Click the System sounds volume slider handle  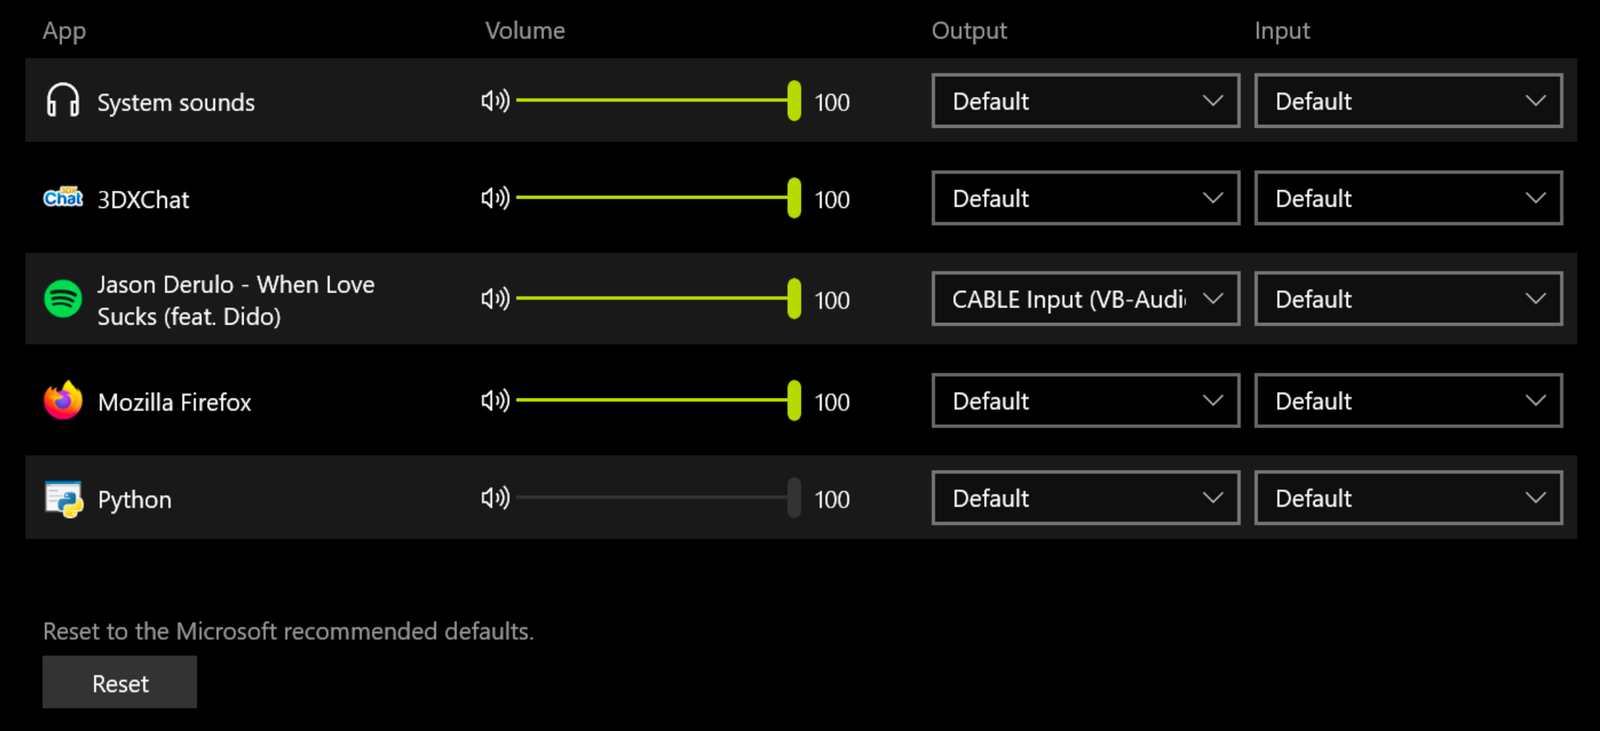click(x=794, y=101)
